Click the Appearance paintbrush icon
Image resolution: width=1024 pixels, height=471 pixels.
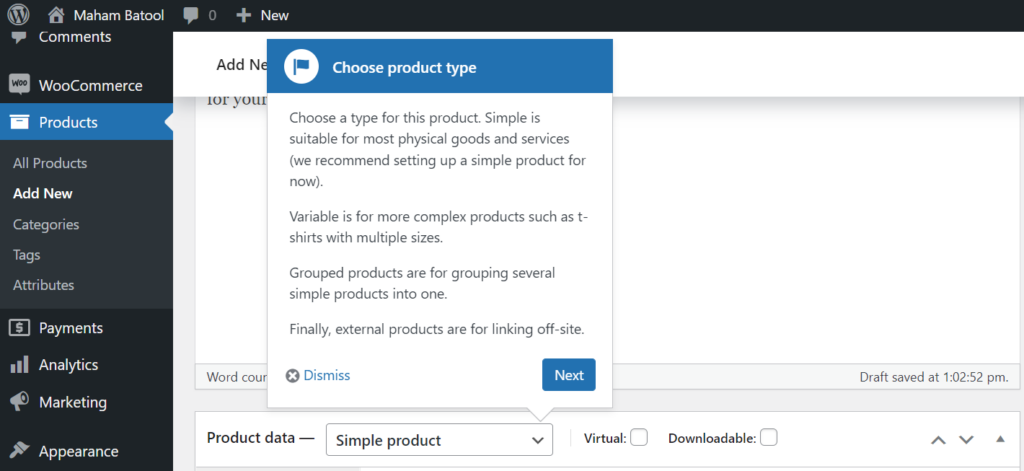pyautogui.click(x=20, y=451)
